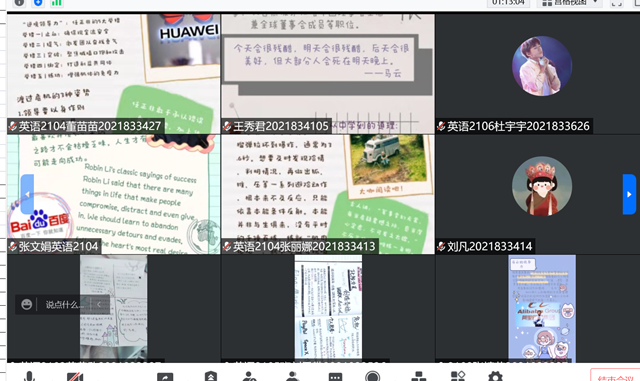Click muted mic icon beside 刘凡2021833414
Screen dimensions: 640x381
pyautogui.click(x=441, y=246)
